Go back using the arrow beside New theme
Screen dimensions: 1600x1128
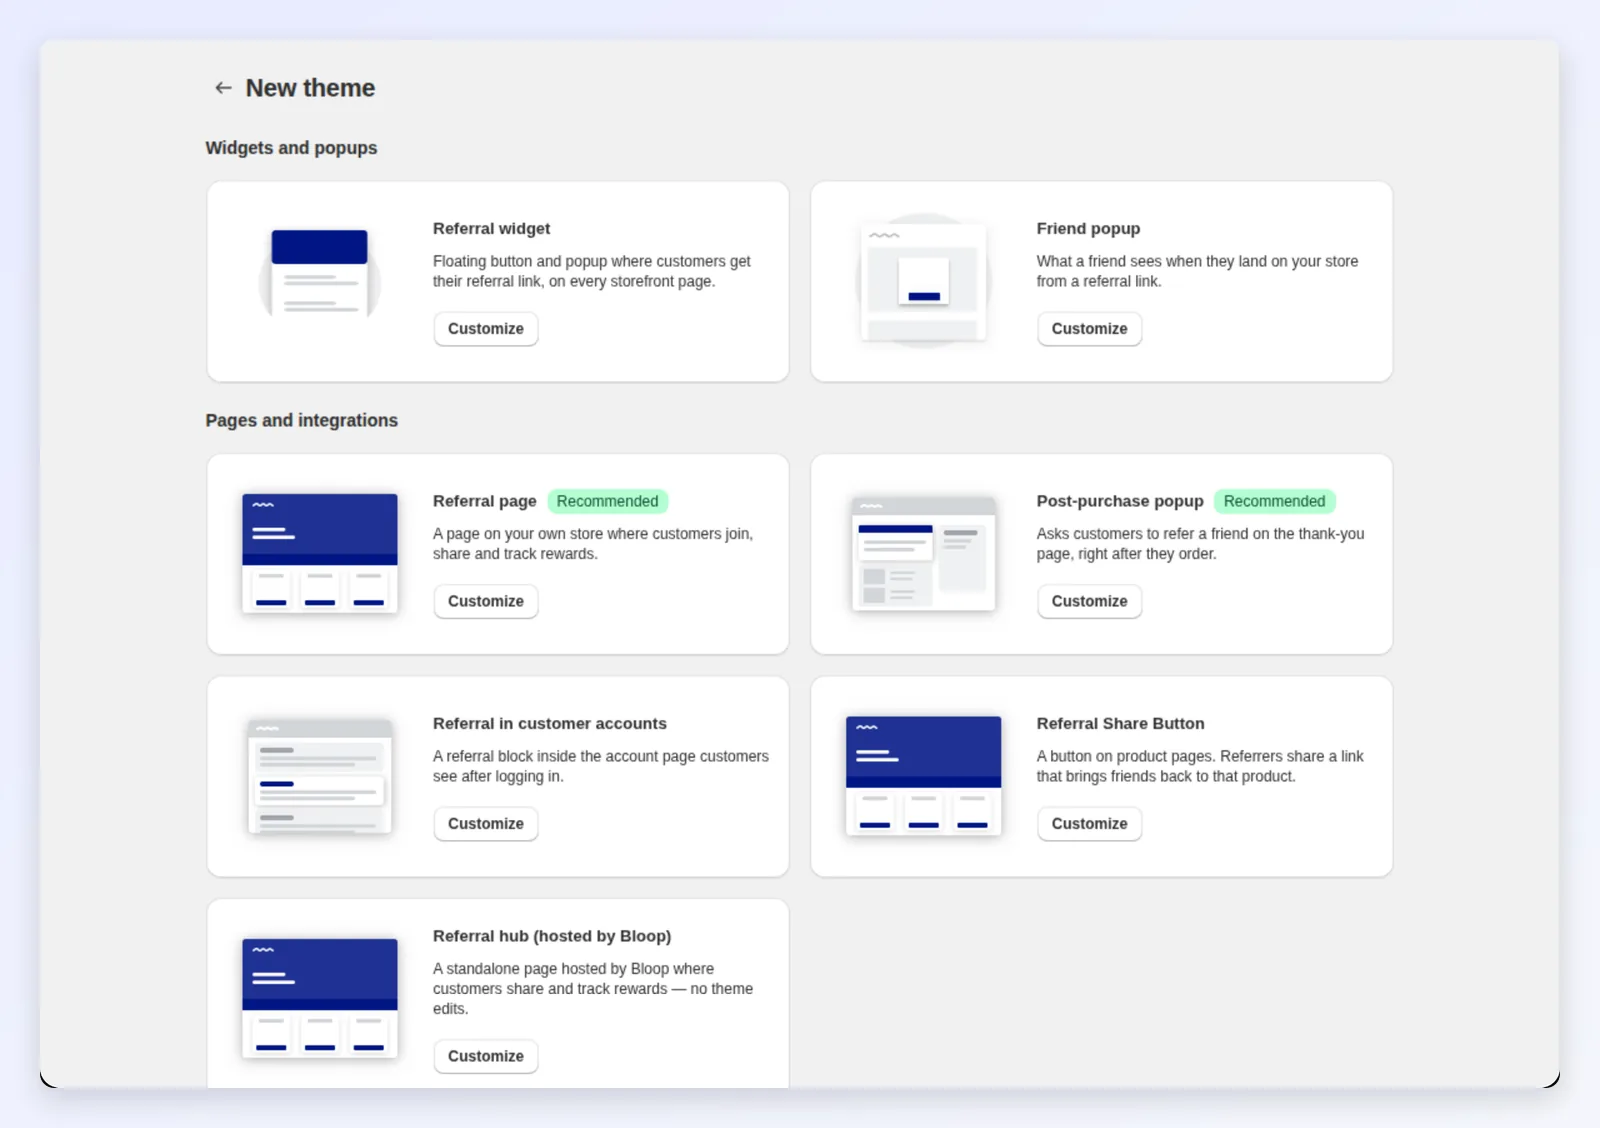coord(223,88)
